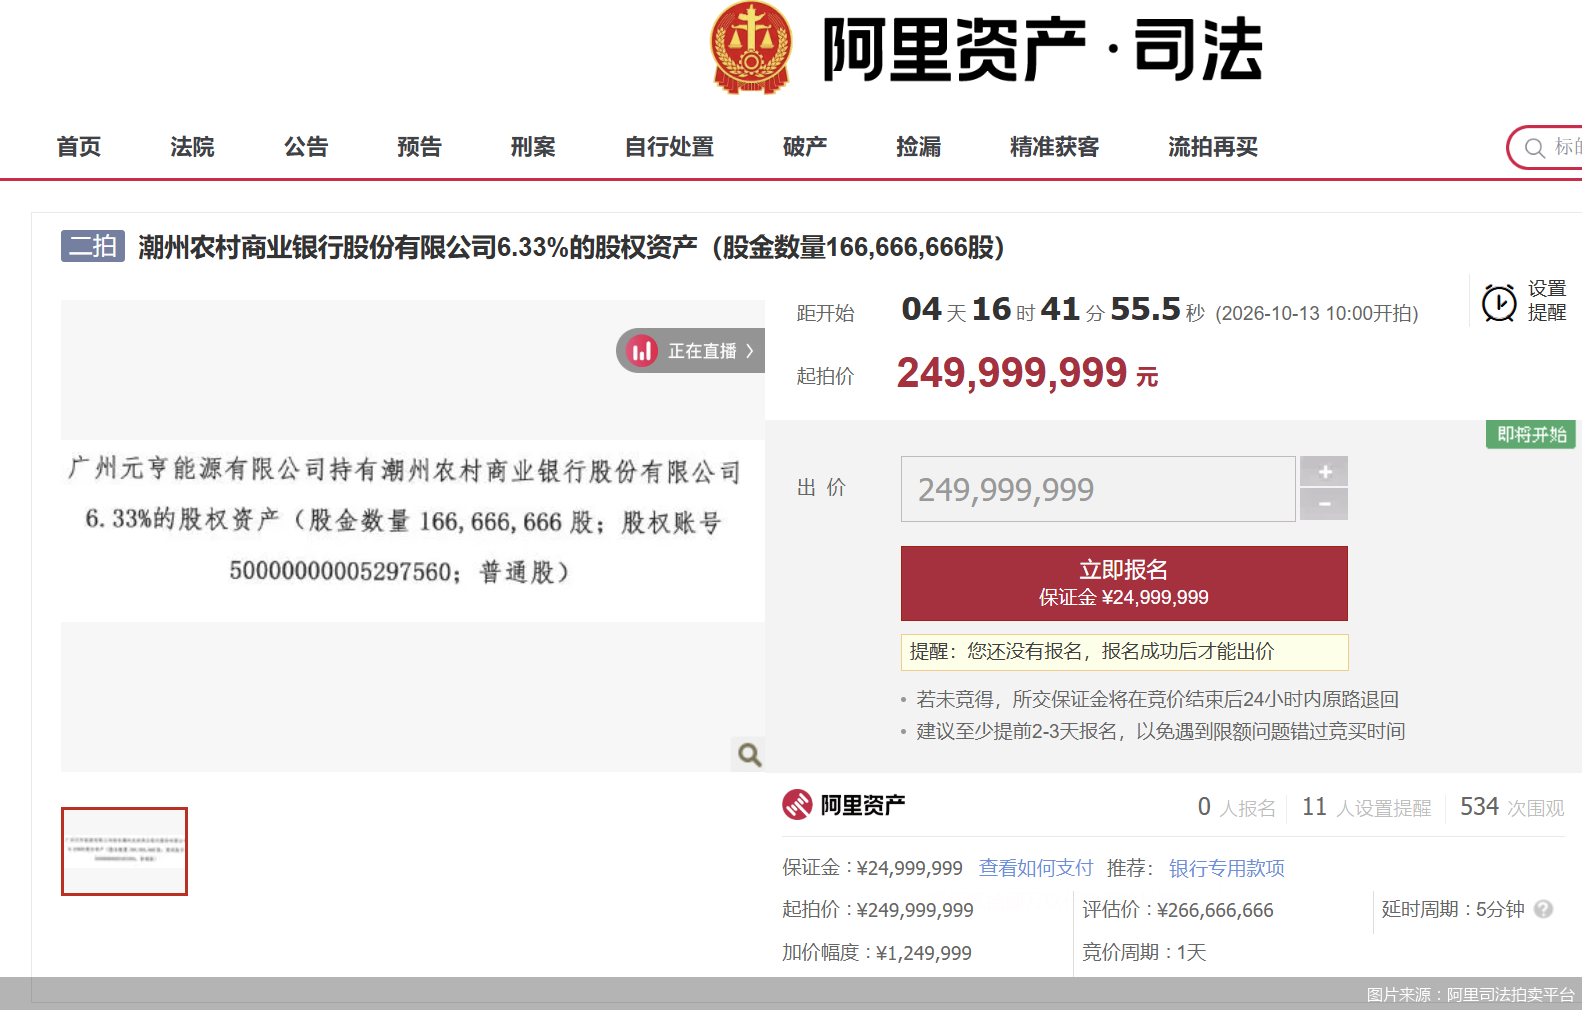Click the 加价幅度 ¥1,249,999 text
The height and width of the screenshot is (1010, 1582).
877,952
